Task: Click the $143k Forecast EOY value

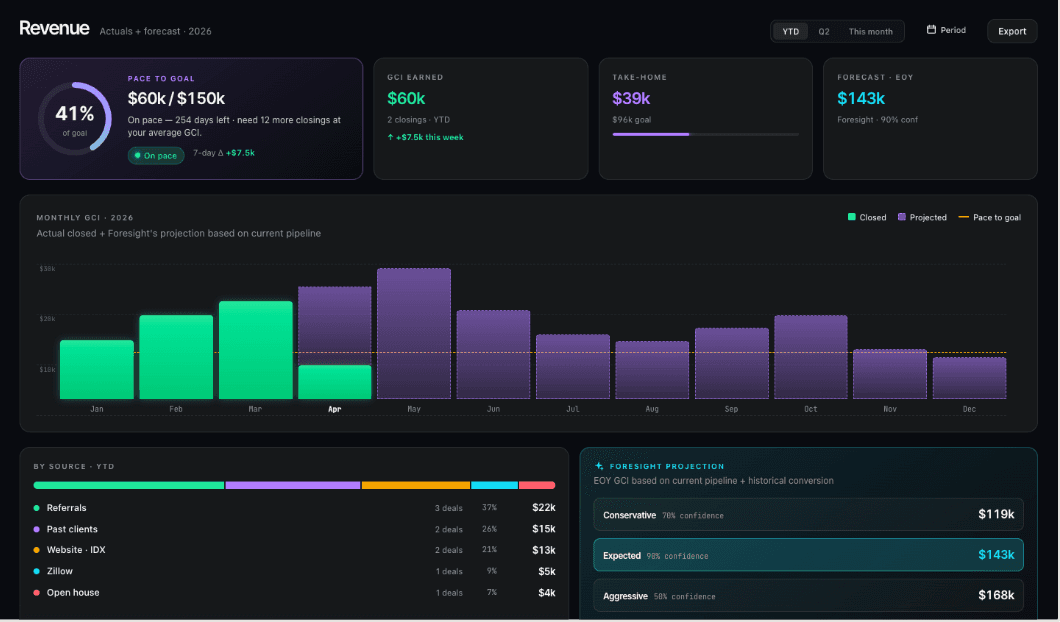Action: [x=861, y=99]
